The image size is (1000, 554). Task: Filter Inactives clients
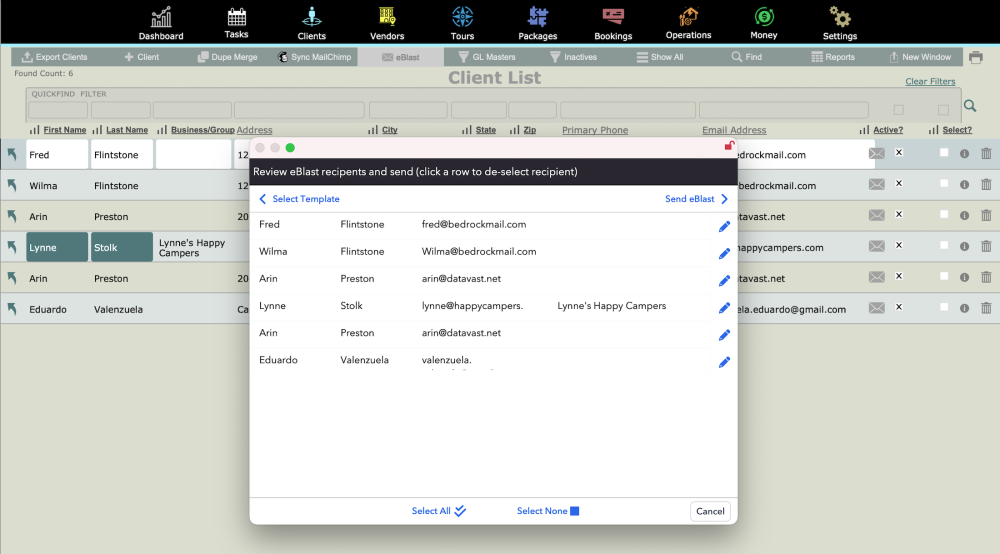coord(573,57)
